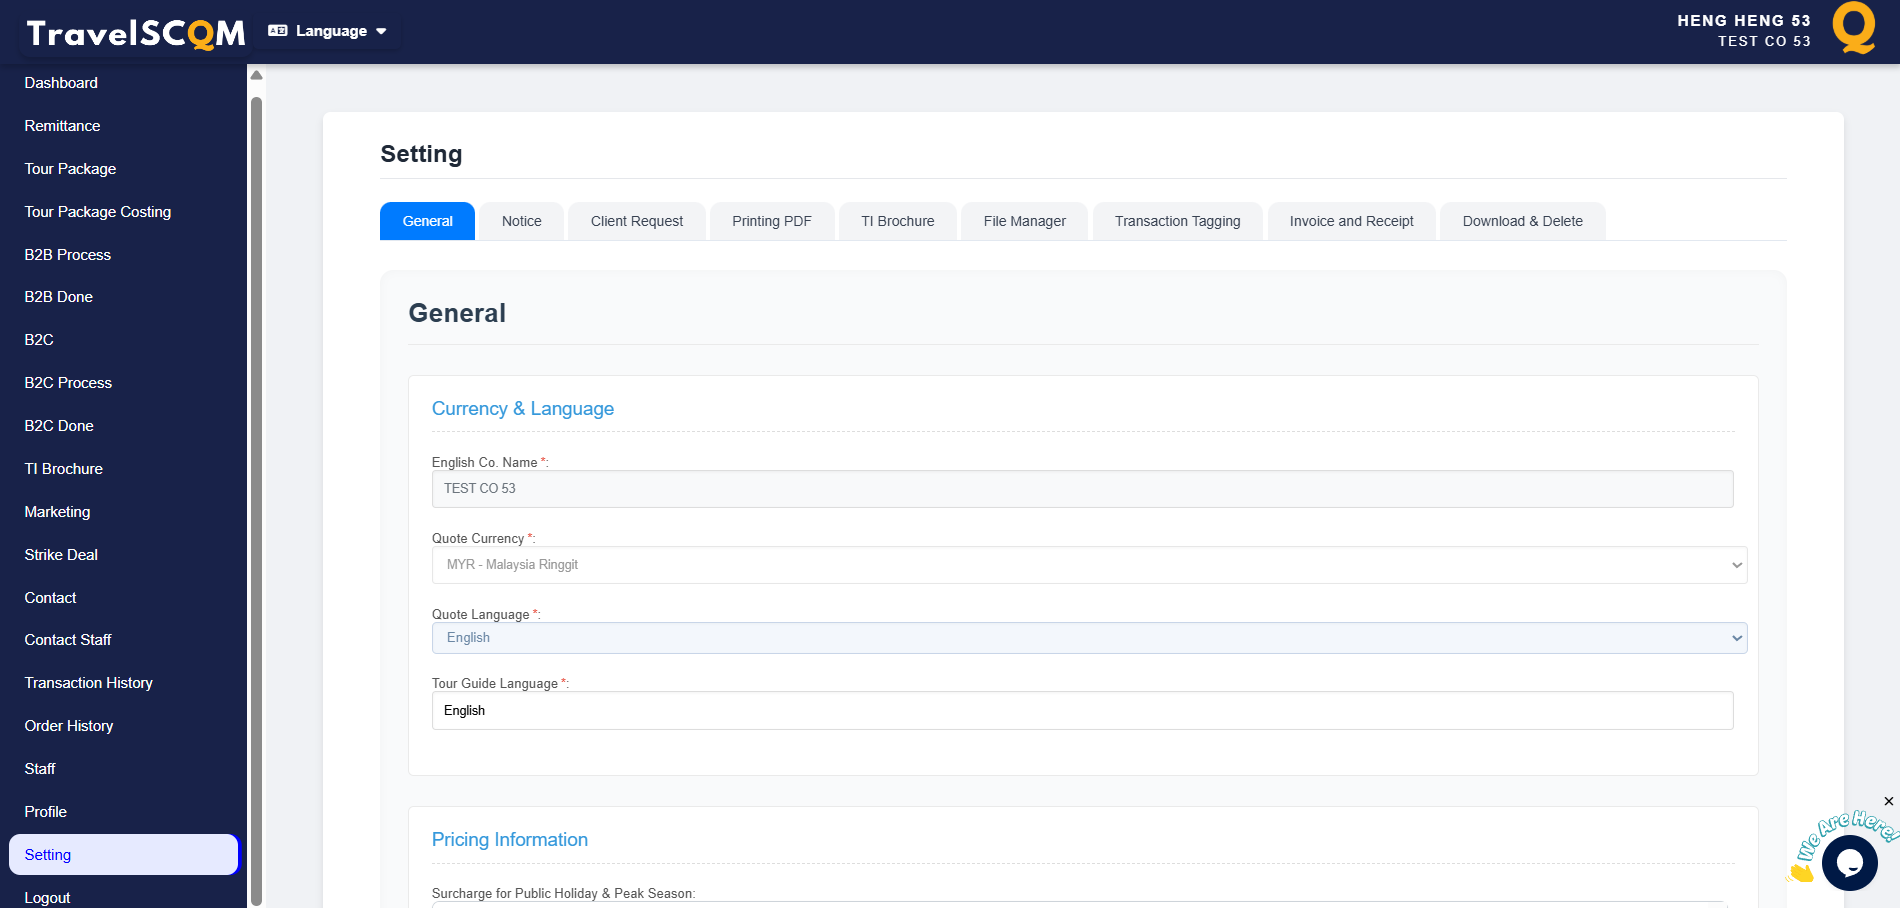Image resolution: width=1900 pixels, height=908 pixels.
Task: Go to Dashboard in the sidebar
Action: click(x=61, y=83)
